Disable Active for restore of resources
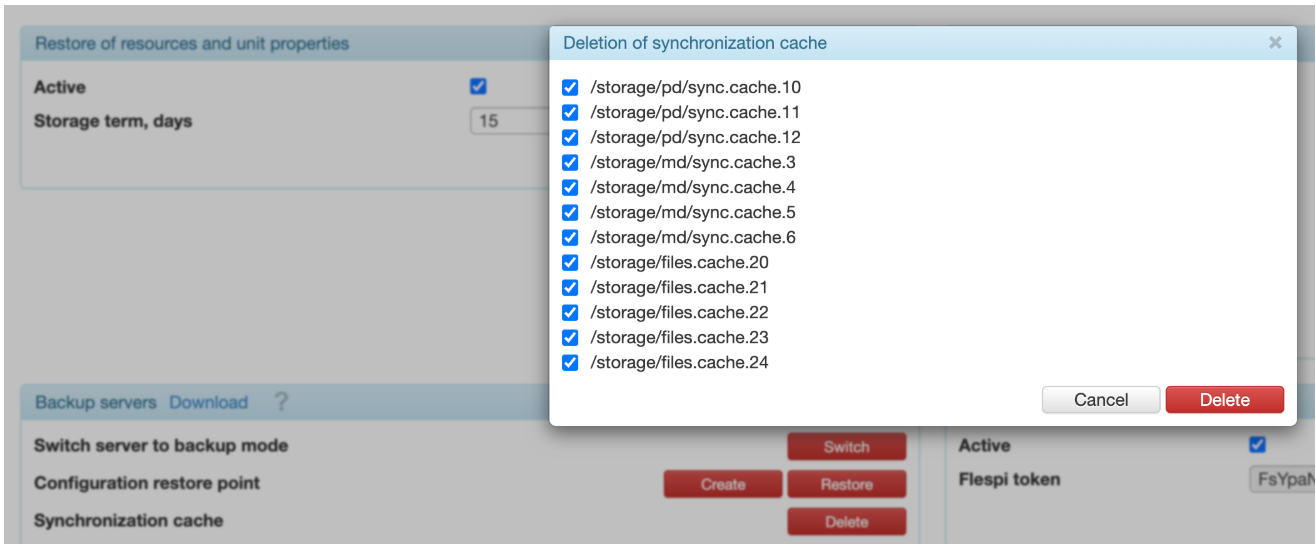The image size is (1316, 545). point(478,87)
